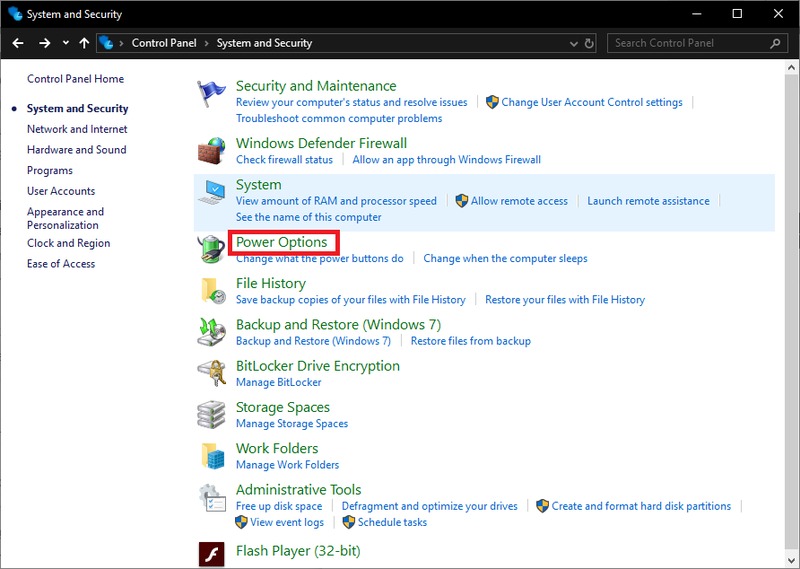Expand the address bar history dropdown arrow
The width and height of the screenshot is (800, 569).
tap(573, 44)
